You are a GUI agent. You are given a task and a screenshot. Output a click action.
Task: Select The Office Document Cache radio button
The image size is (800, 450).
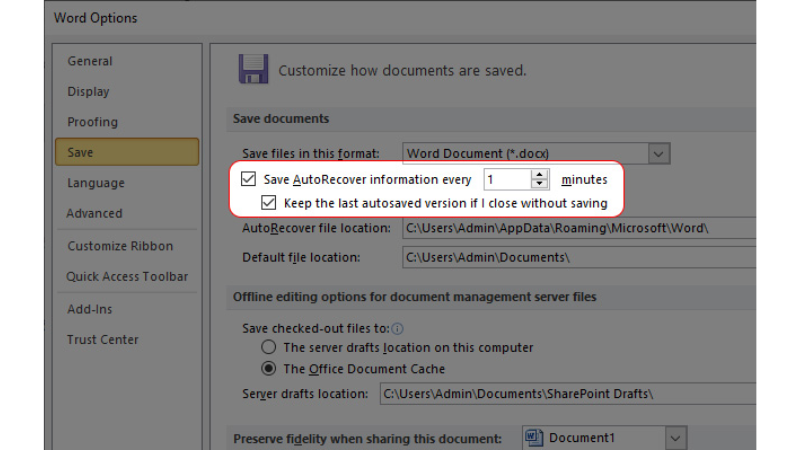[x=268, y=368]
